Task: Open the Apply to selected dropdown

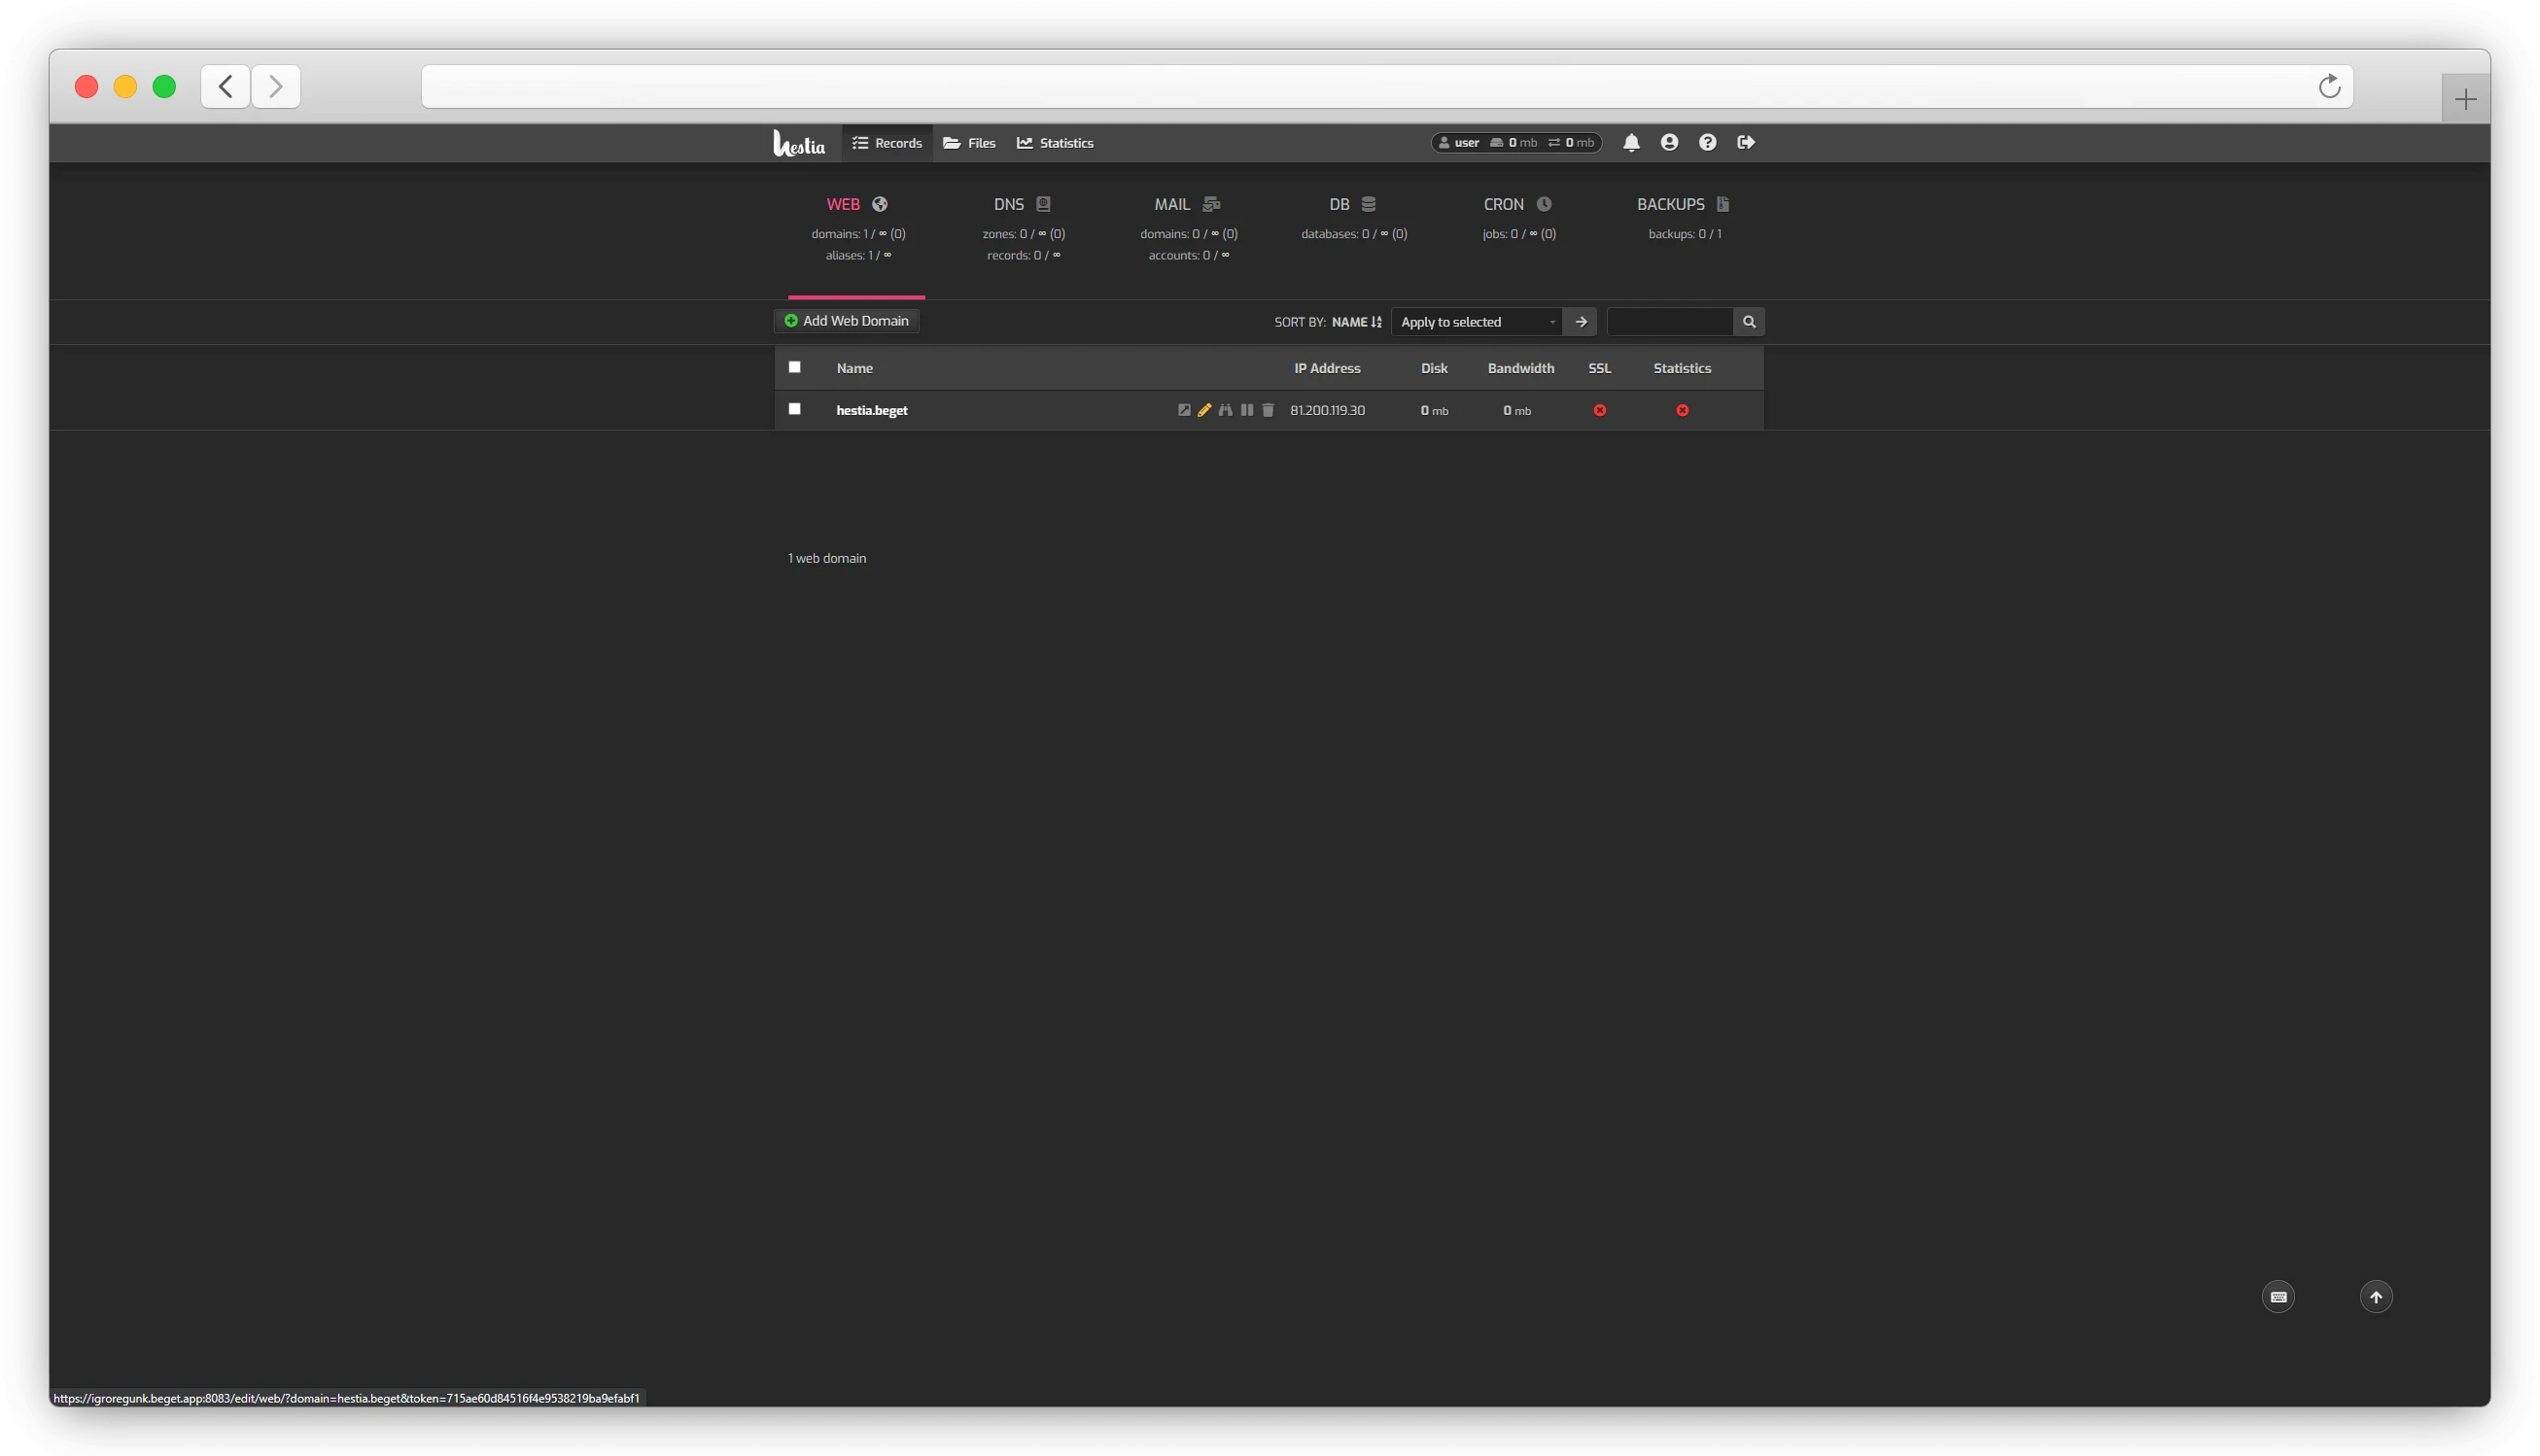Action: point(1476,322)
